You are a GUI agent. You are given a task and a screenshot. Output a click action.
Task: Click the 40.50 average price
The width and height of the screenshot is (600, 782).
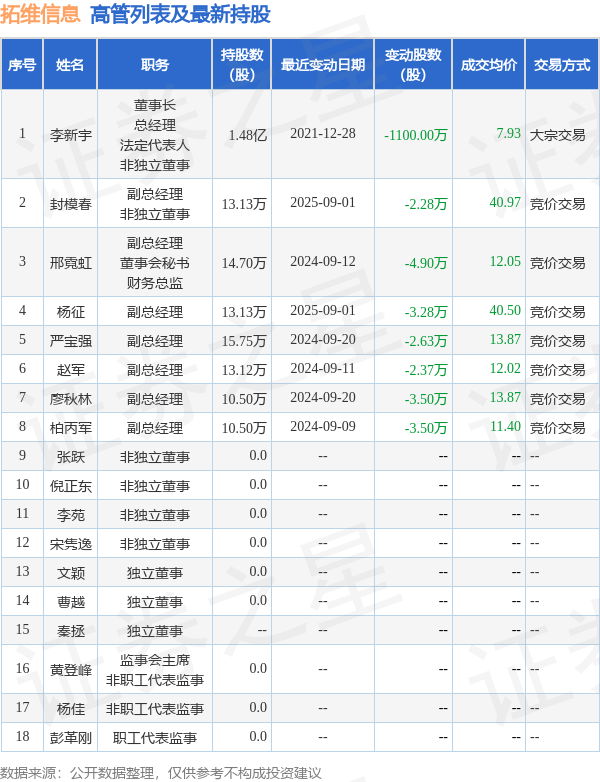505,311
